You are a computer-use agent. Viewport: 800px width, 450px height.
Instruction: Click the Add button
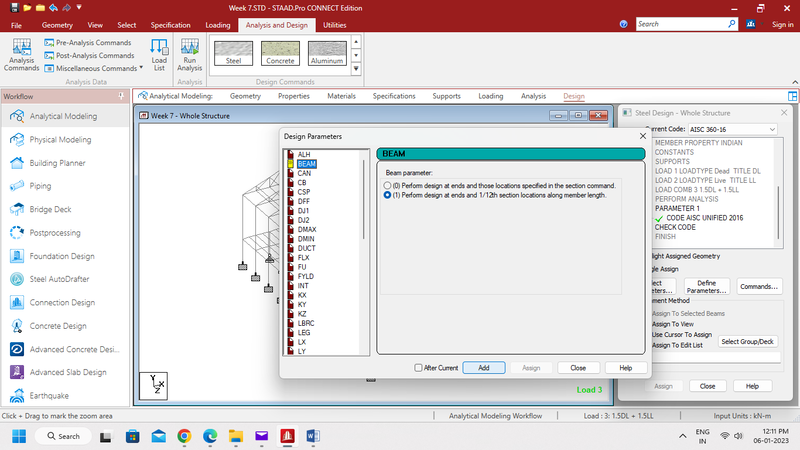tap(484, 368)
